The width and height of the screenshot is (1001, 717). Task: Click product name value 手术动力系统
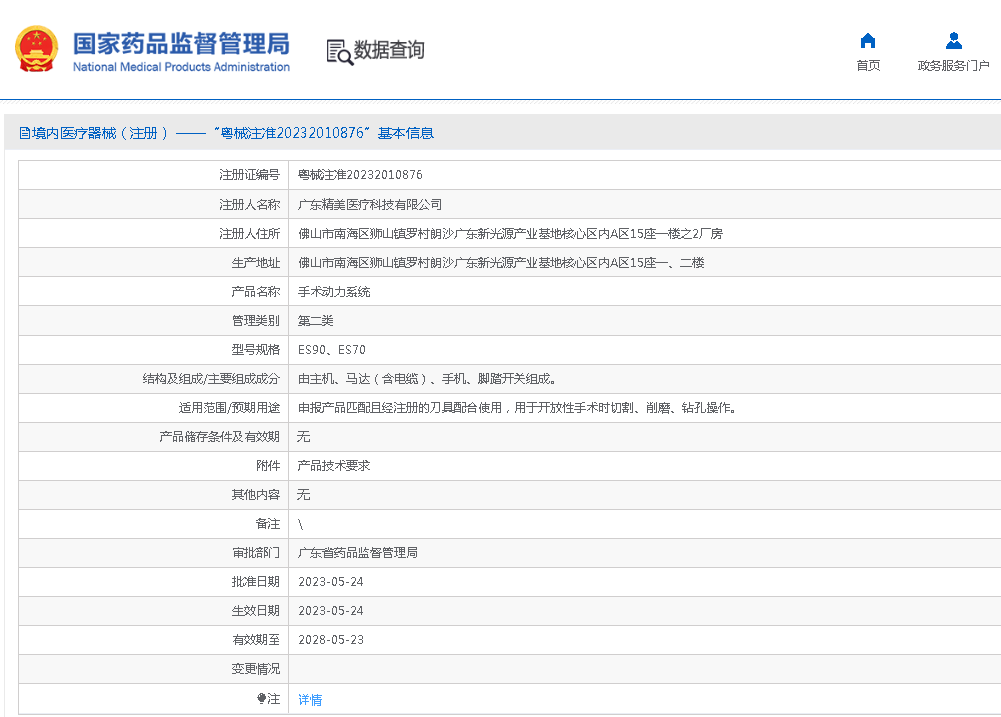pyautogui.click(x=334, y=292)
